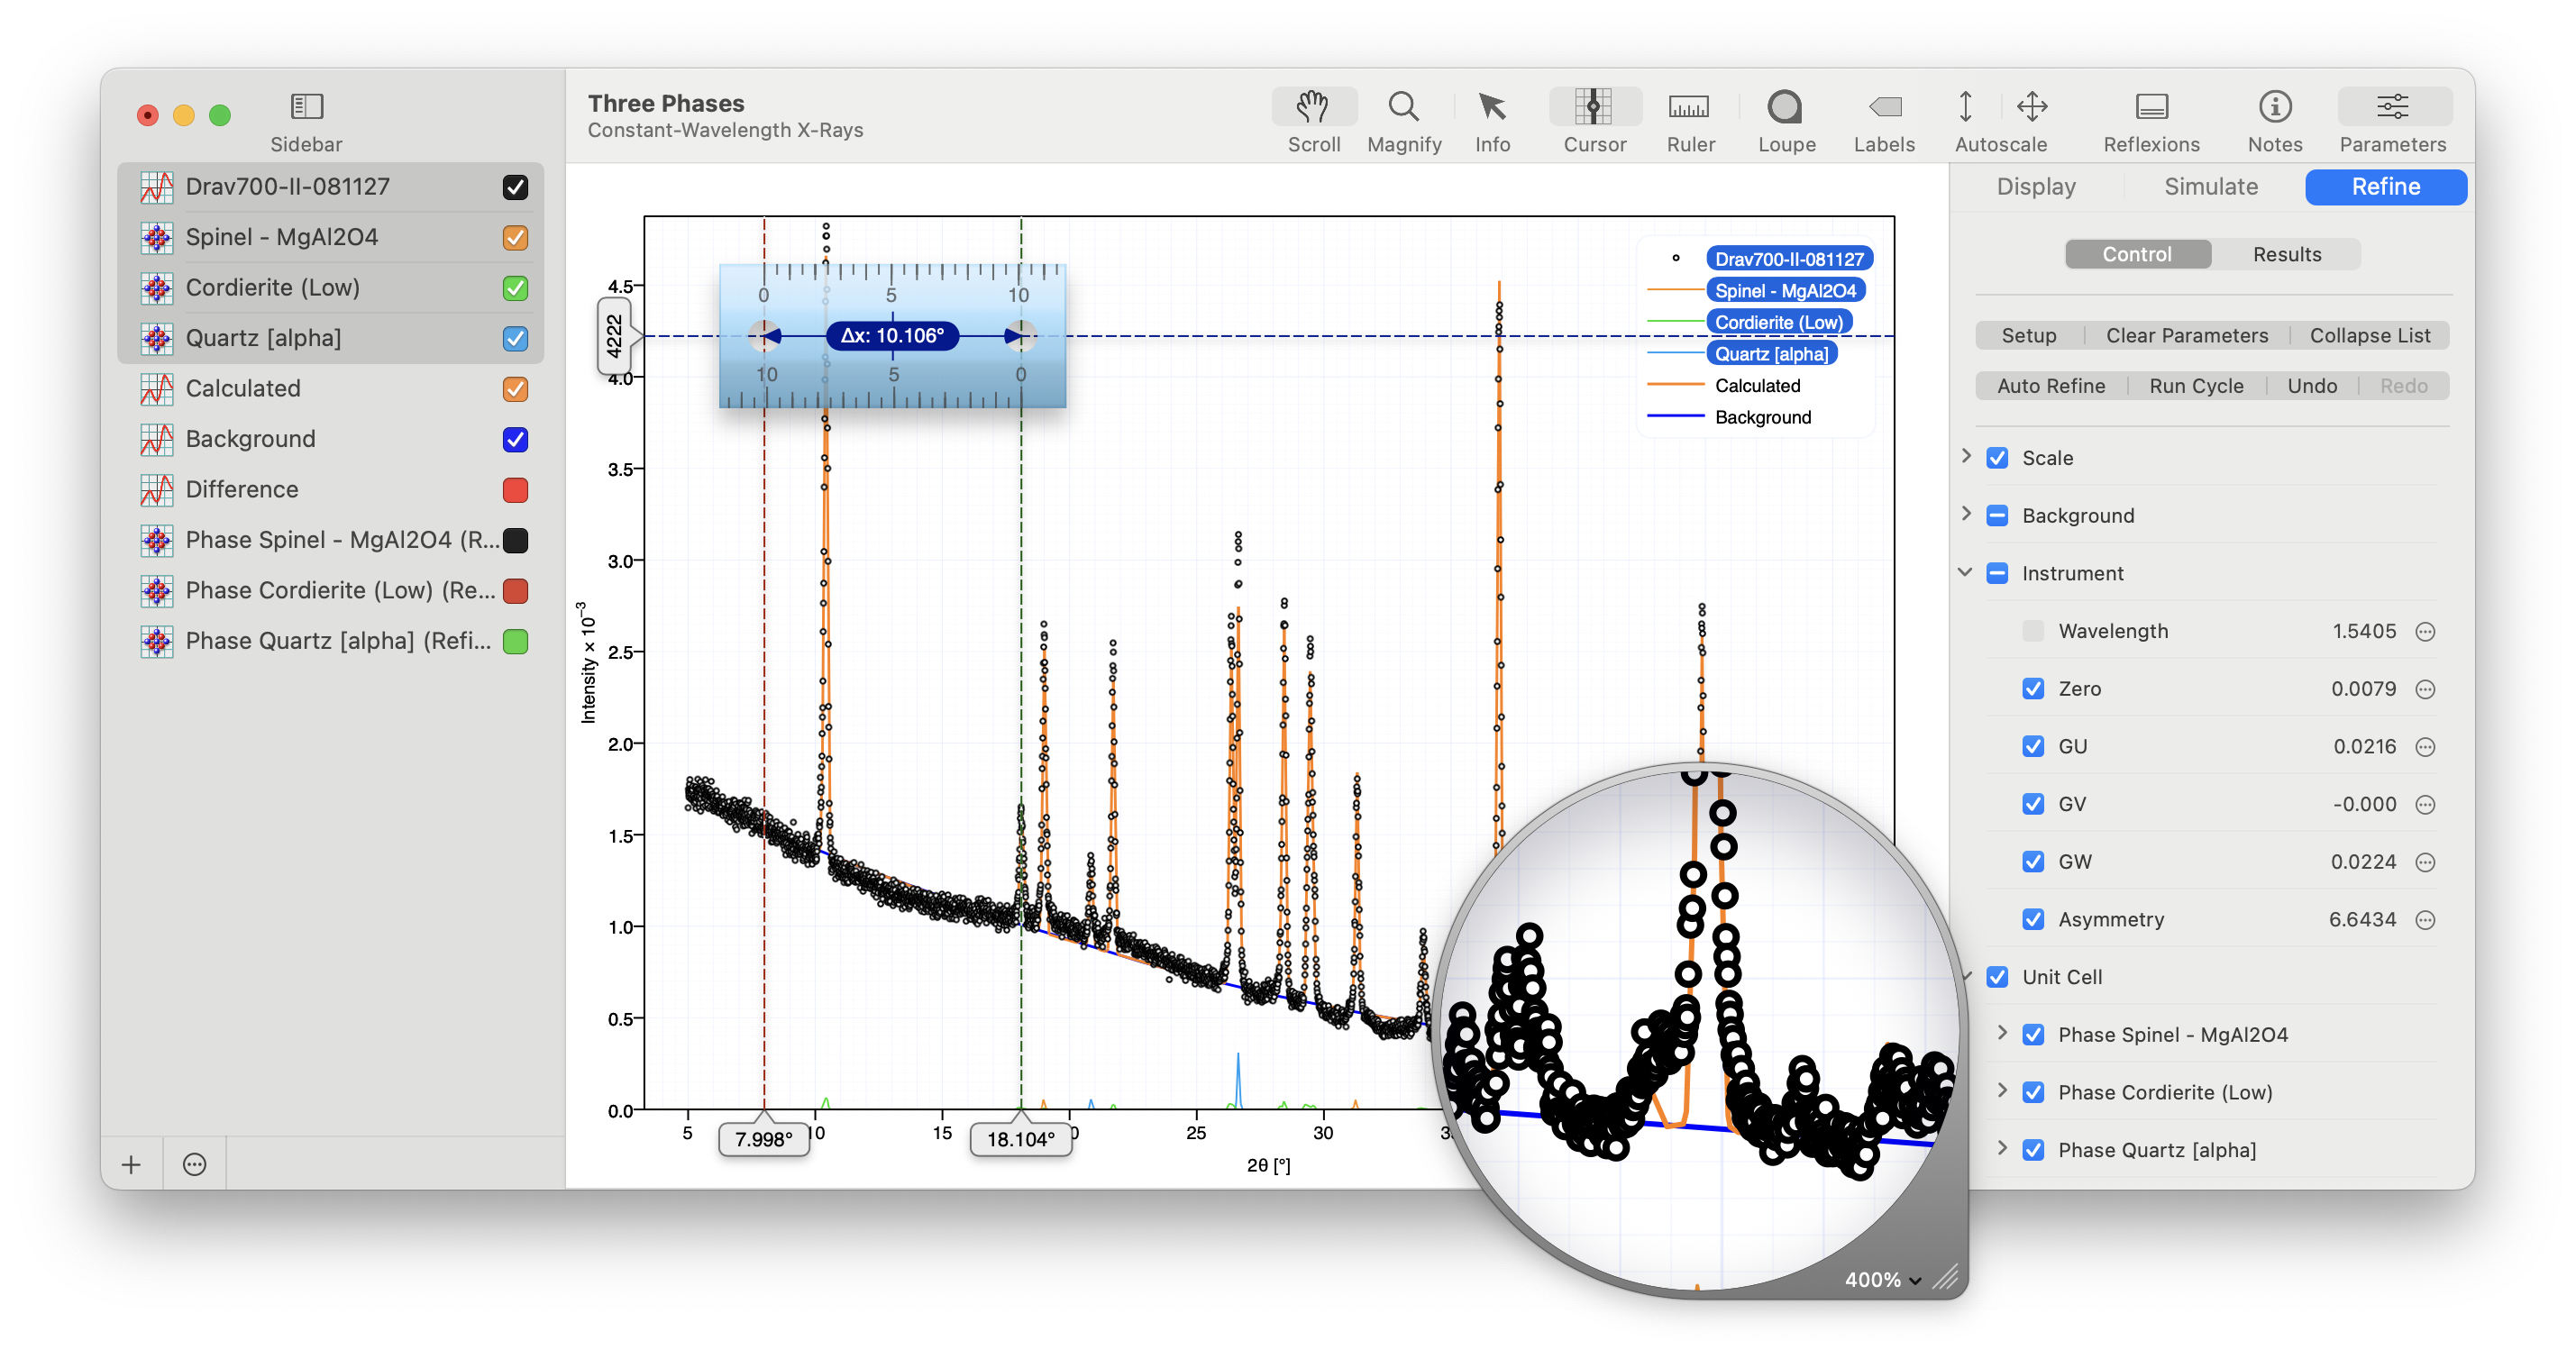The height and width of the screenshot is (1350, 2576).
Task: Undo the last refinement
Action: click(x=2312, y=386)
